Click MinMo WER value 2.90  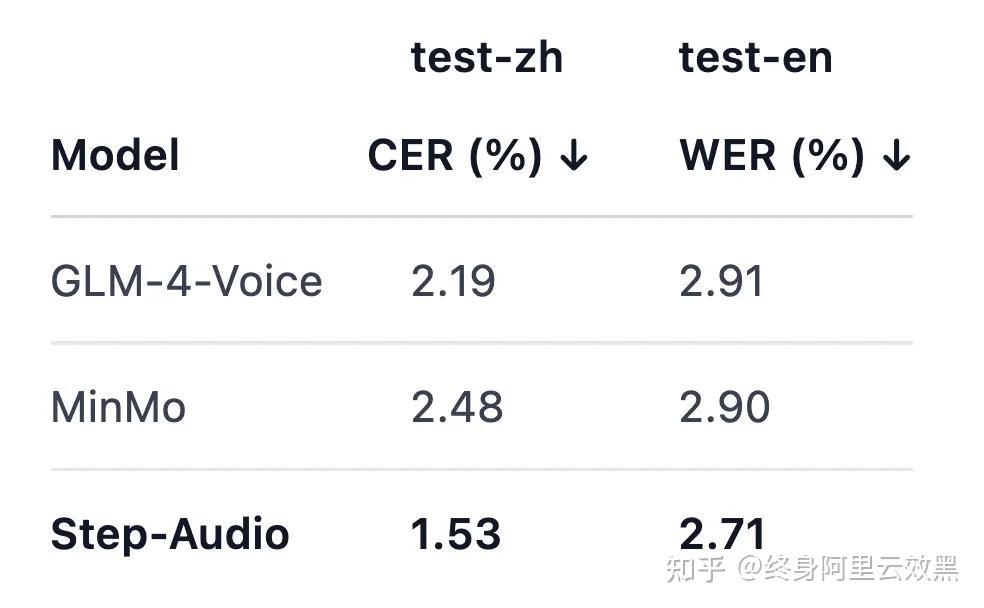pyautogui.click(x=725, y=408)
